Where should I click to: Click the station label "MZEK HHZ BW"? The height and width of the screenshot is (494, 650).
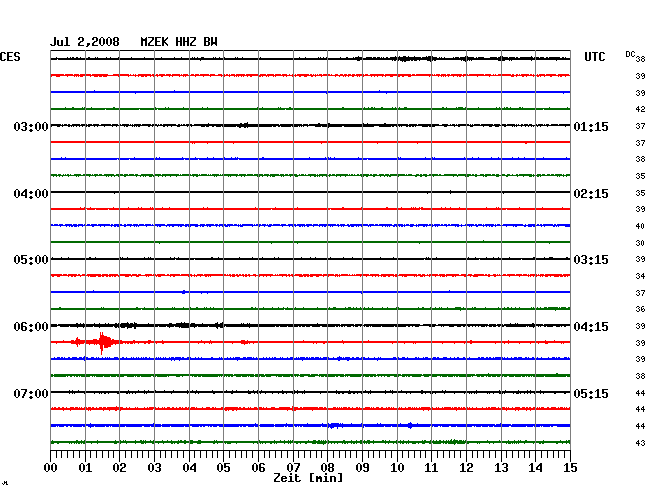(179, 42)
